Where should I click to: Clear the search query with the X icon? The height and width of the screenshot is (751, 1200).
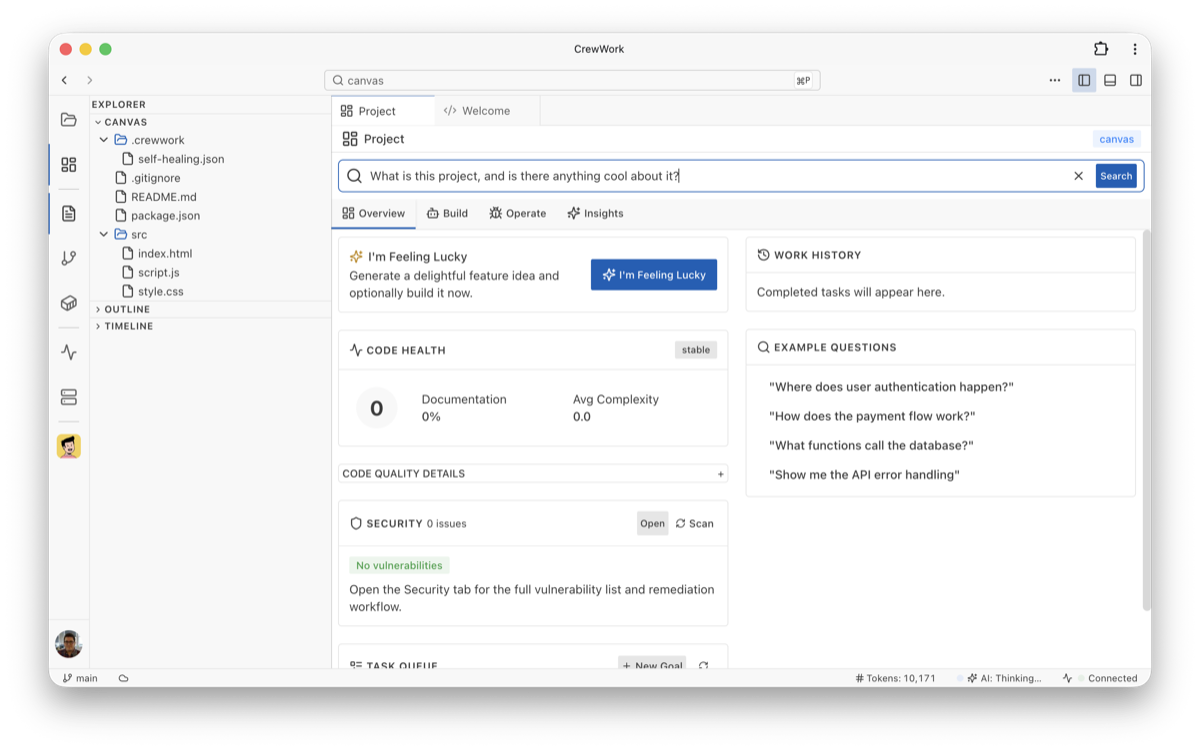[1078, 176]
